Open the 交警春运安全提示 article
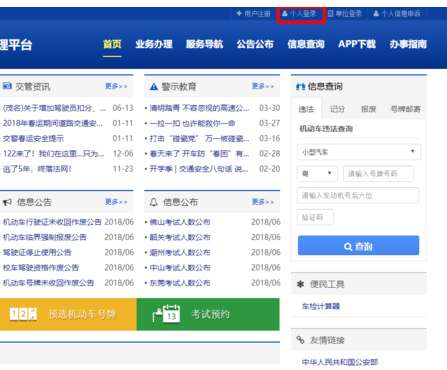The width and height of the screenshot is (447, 370). (x=33, y=138)
